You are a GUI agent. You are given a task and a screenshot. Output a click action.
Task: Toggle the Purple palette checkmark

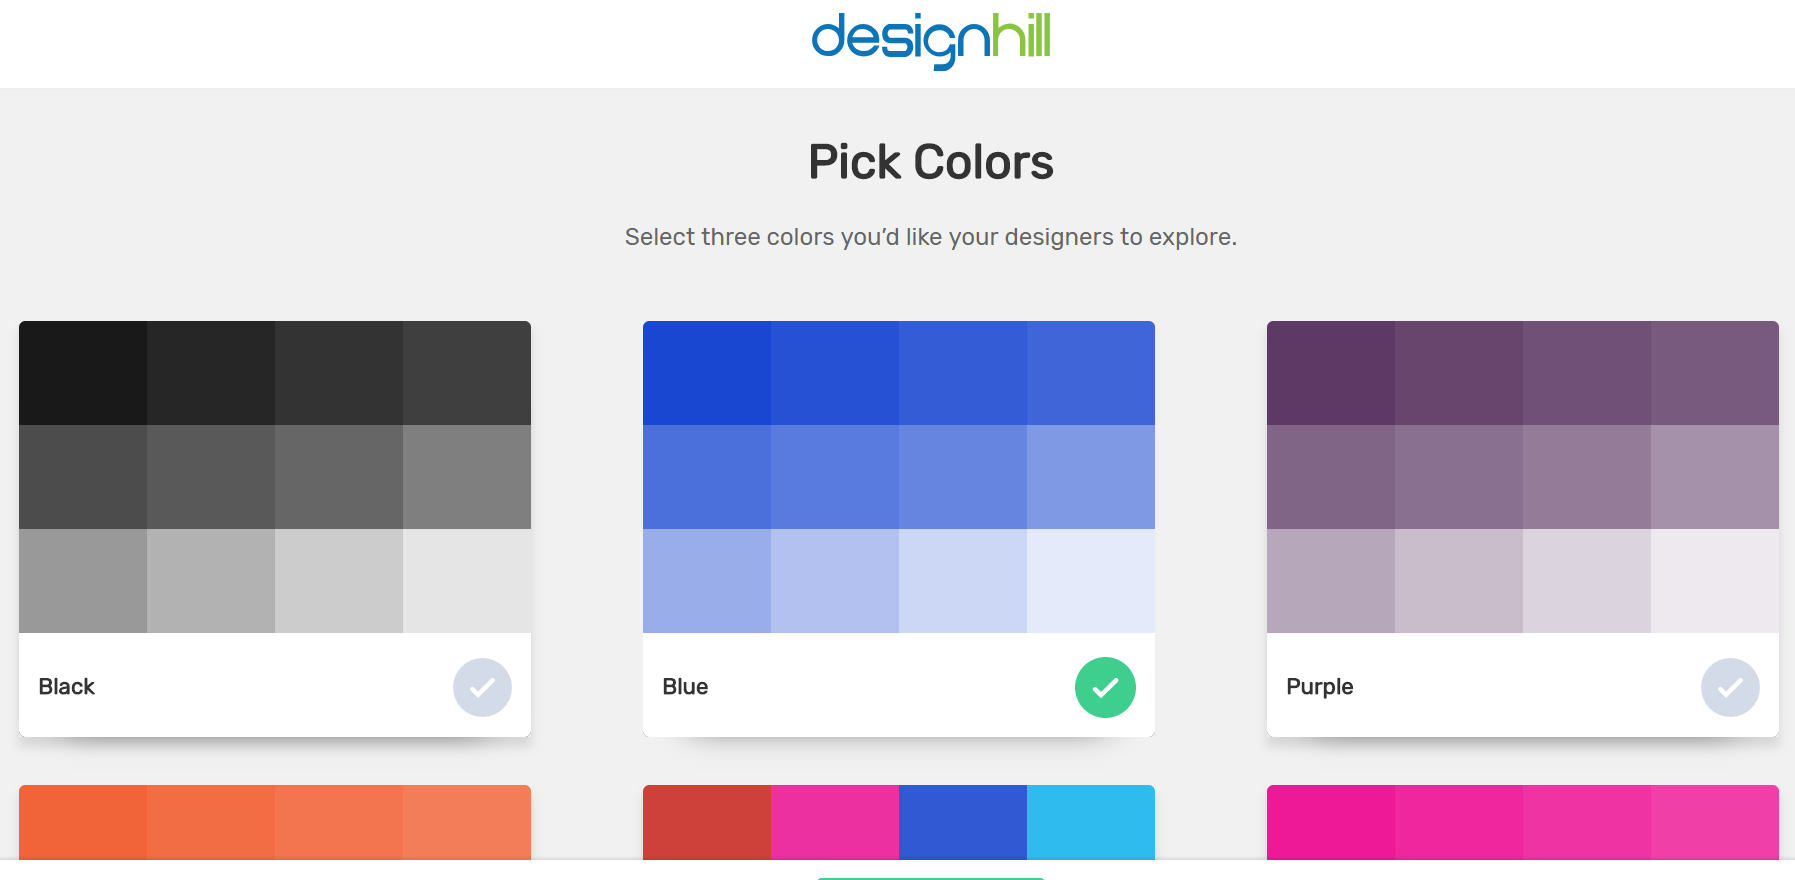click(x=1730, y=687)
